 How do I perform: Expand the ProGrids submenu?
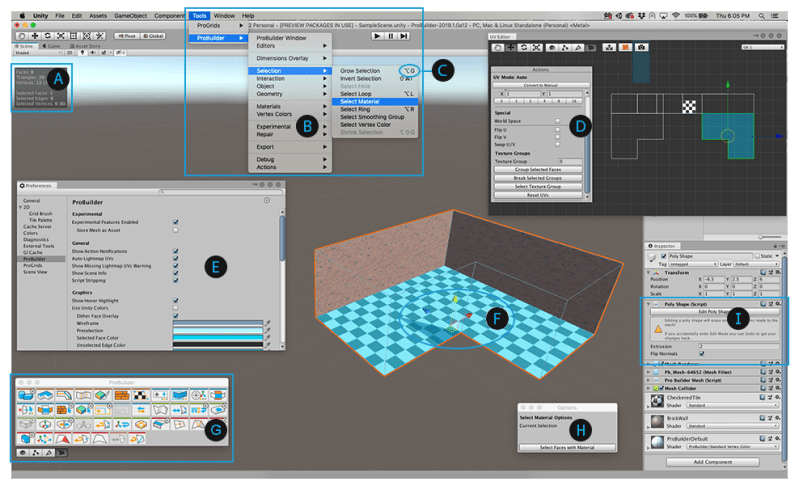(x=218, y=25)
